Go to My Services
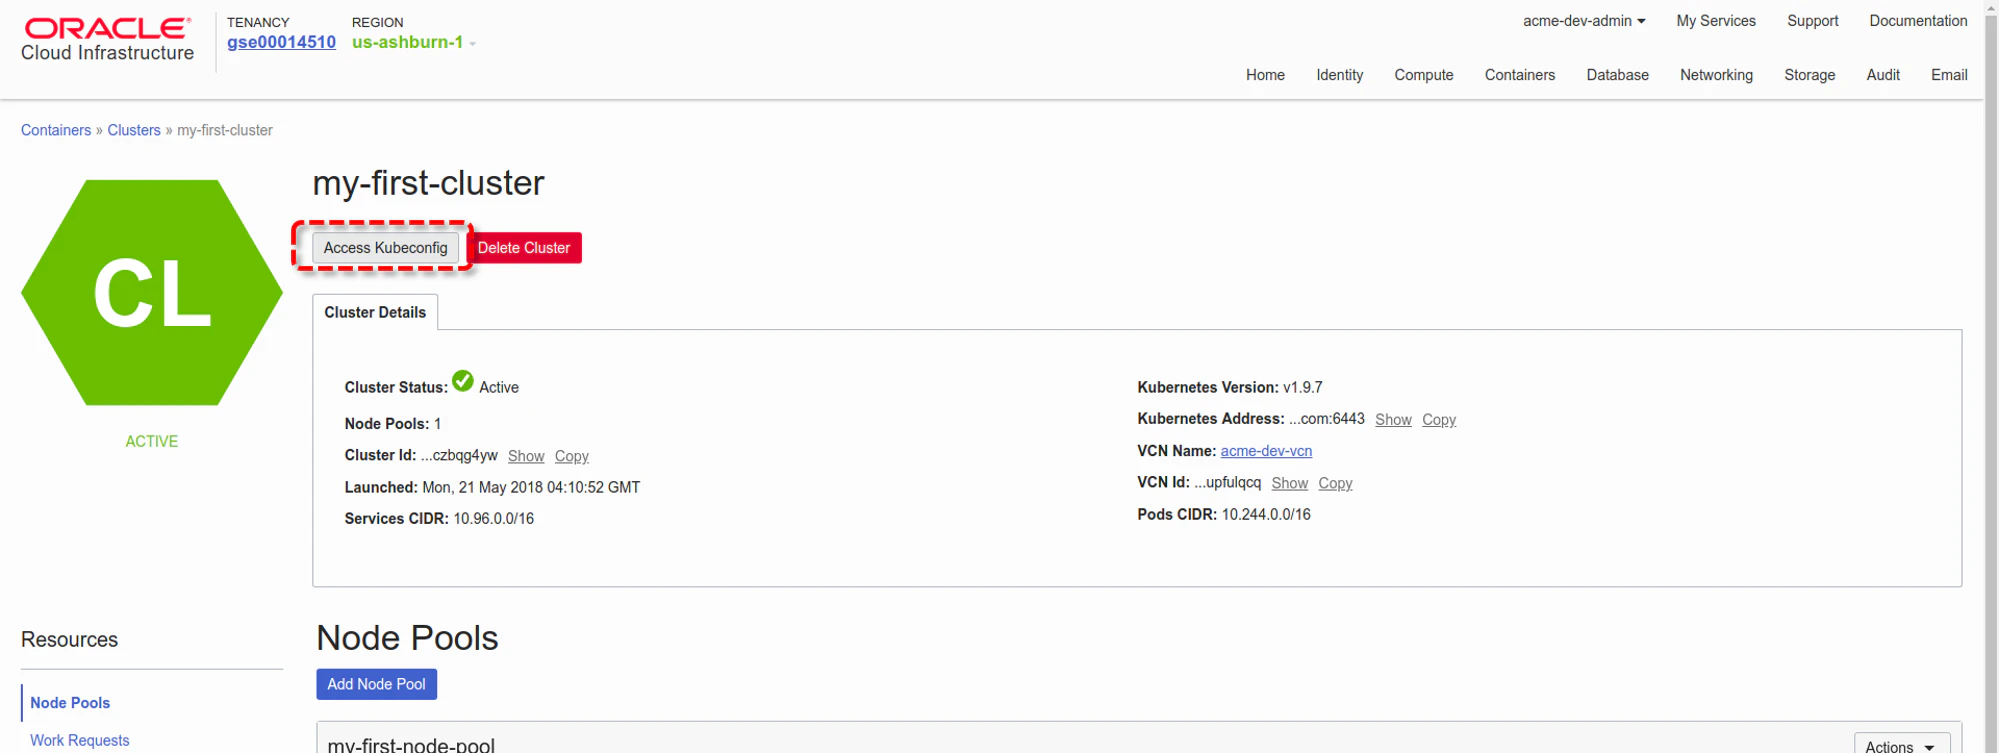Image resolution: width=1999 pixels, height=753 pixels. tap(1716, 21)
